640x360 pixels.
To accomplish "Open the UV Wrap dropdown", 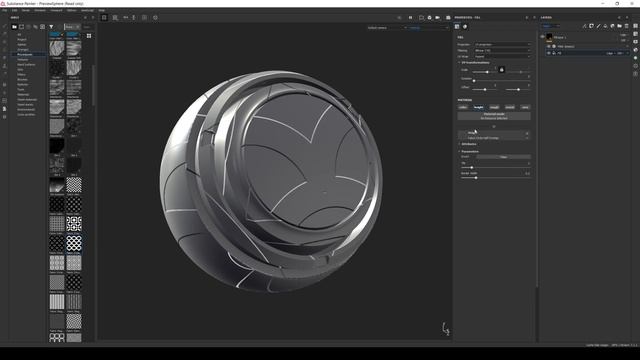I will click(502, 57).
